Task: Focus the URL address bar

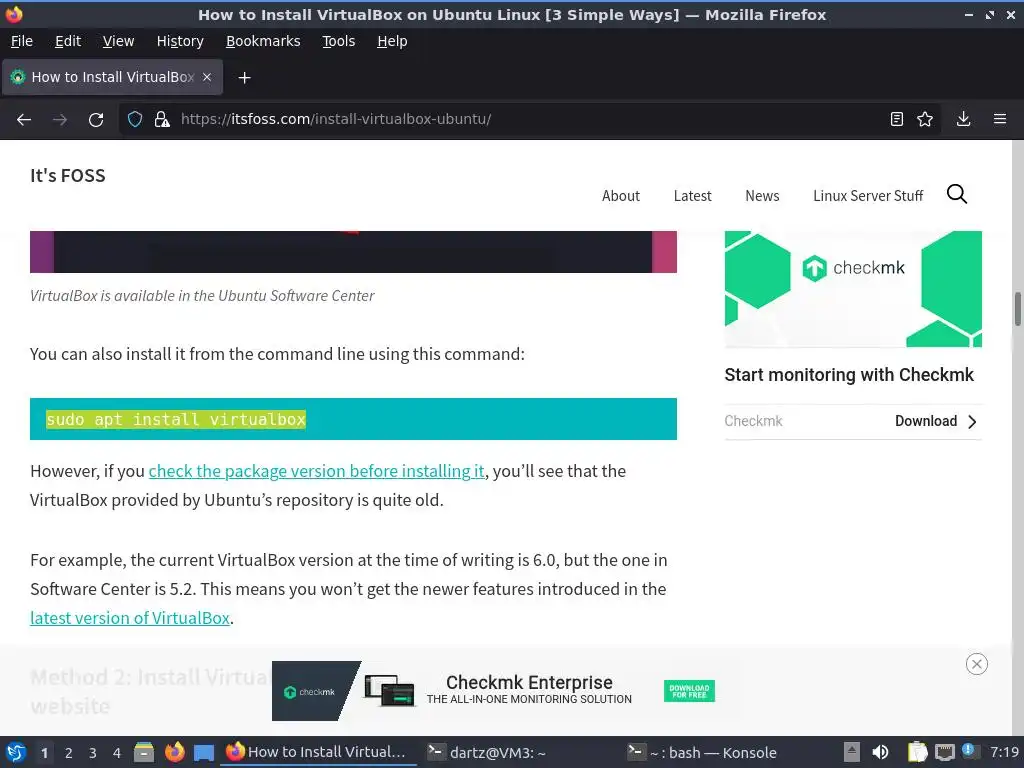Action: pyautogui.click(x=529, y=119)
